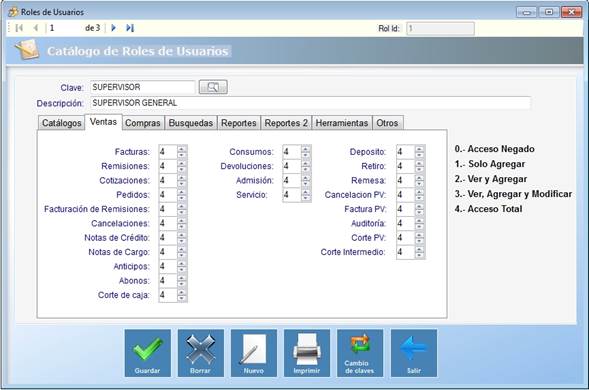Maximize the Roles de Usuarios window
Viewport: 589px width, 390px height.
(x=548, y=12)
